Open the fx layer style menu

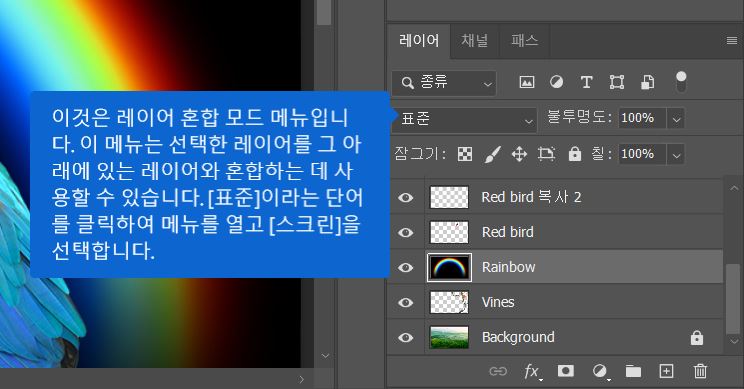click(532, 371)
